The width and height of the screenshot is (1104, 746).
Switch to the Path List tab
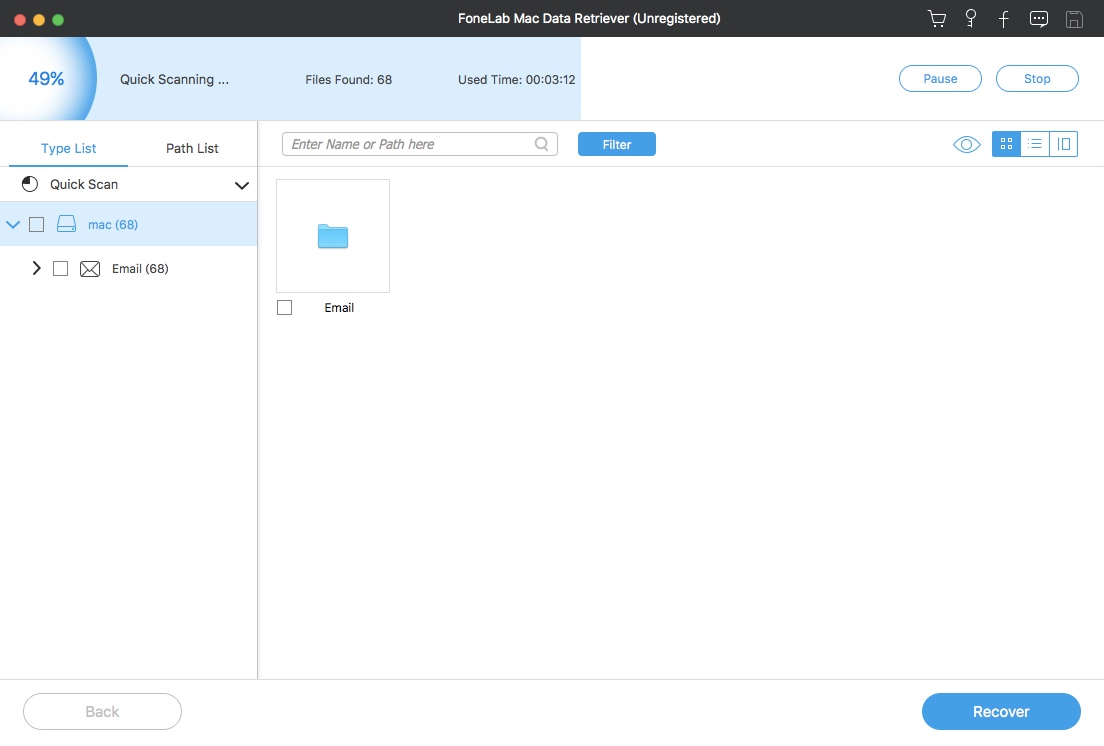click(192, 148)
